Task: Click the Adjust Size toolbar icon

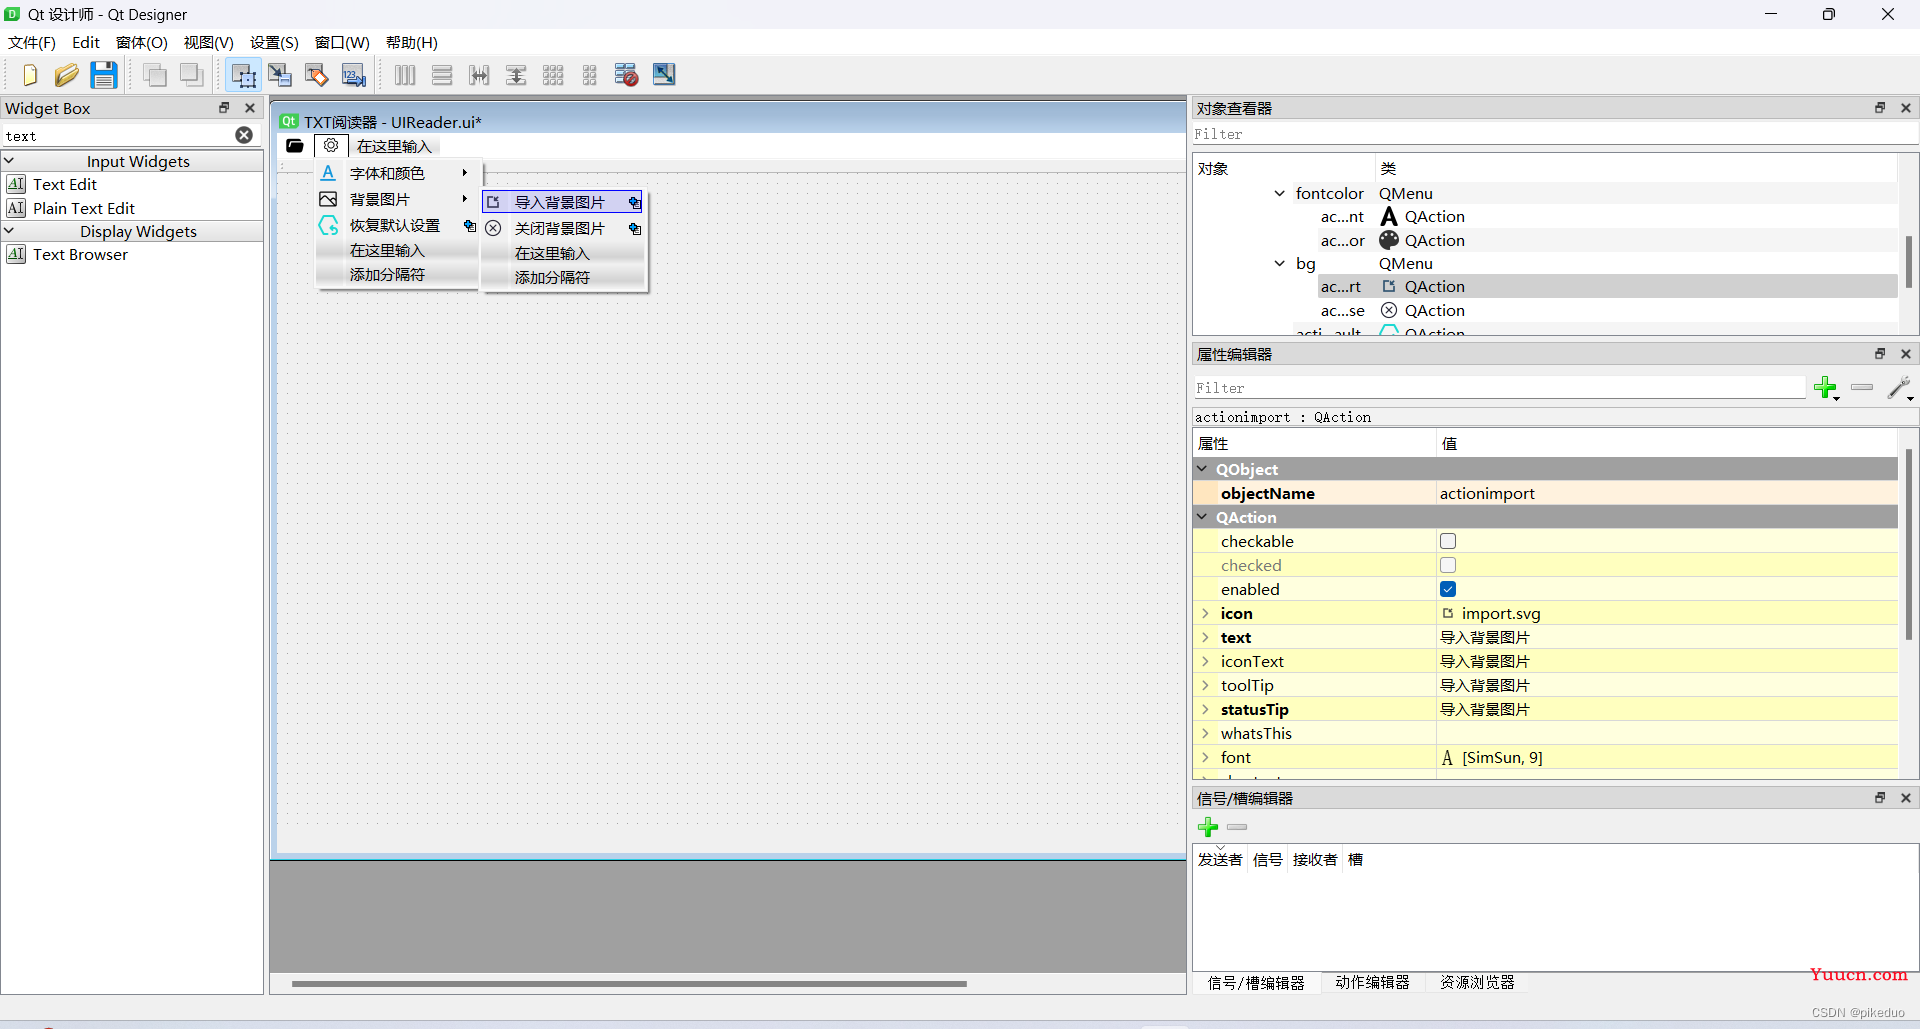Action: coord(664,75)
